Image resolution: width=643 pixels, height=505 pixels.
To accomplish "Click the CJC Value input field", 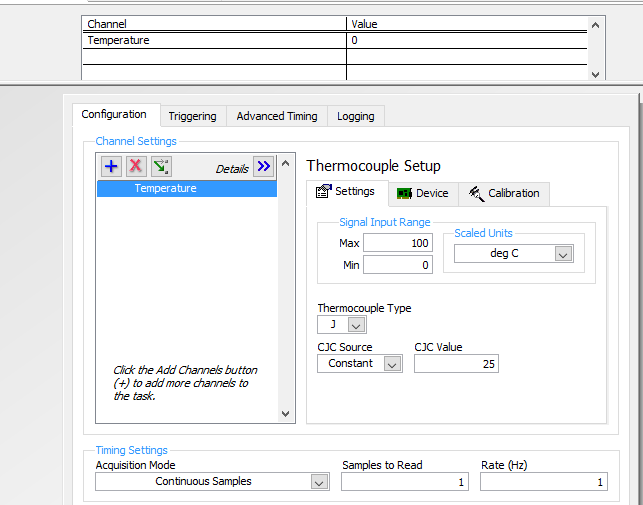I will point(456,363).
